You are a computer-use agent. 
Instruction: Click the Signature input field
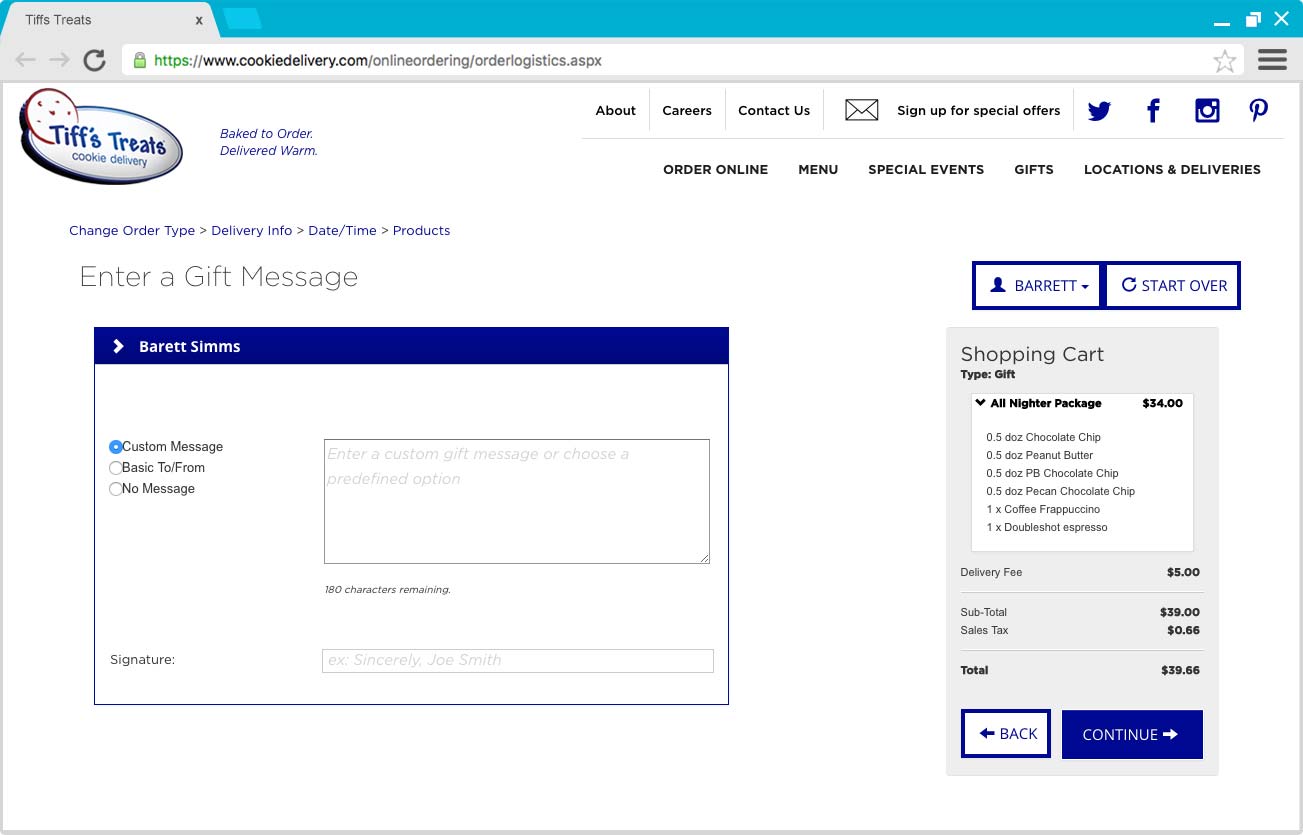click(x=518, y=661)
